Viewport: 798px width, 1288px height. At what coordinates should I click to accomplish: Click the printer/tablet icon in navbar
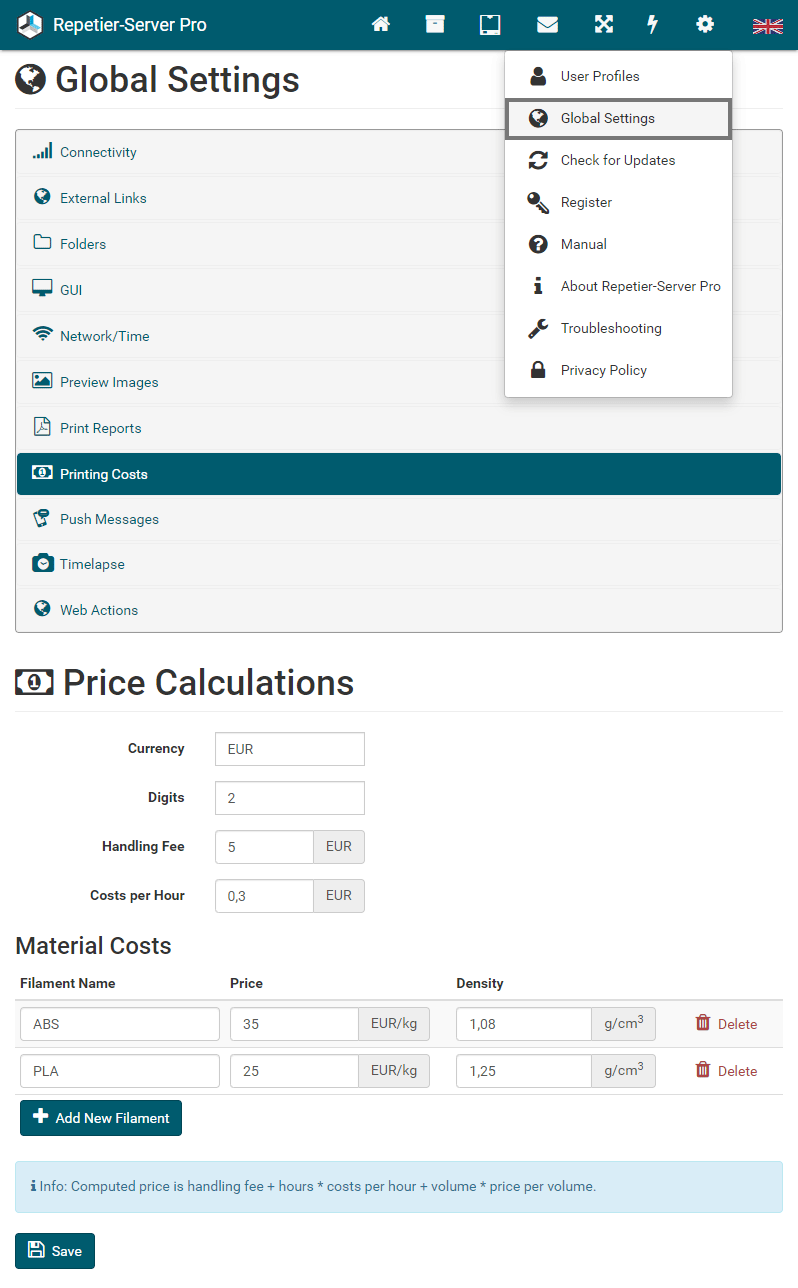click(490, 24)
